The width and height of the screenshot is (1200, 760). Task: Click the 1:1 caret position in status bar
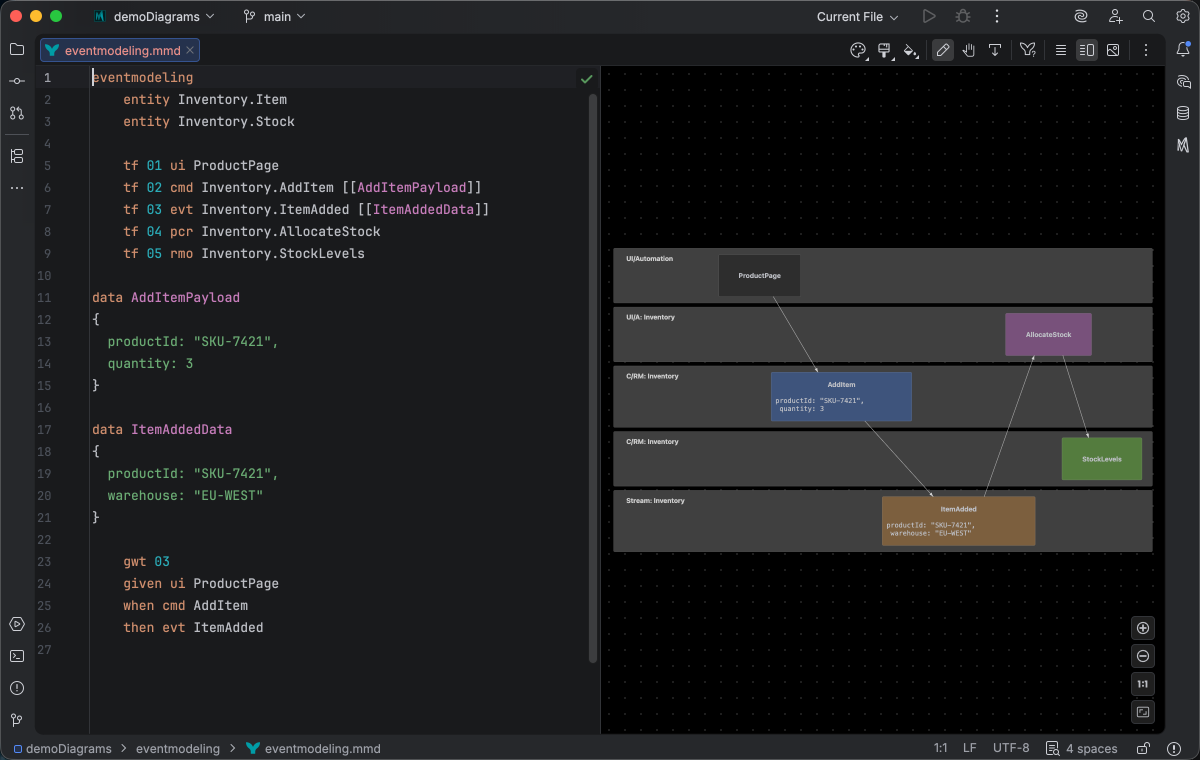941,748
